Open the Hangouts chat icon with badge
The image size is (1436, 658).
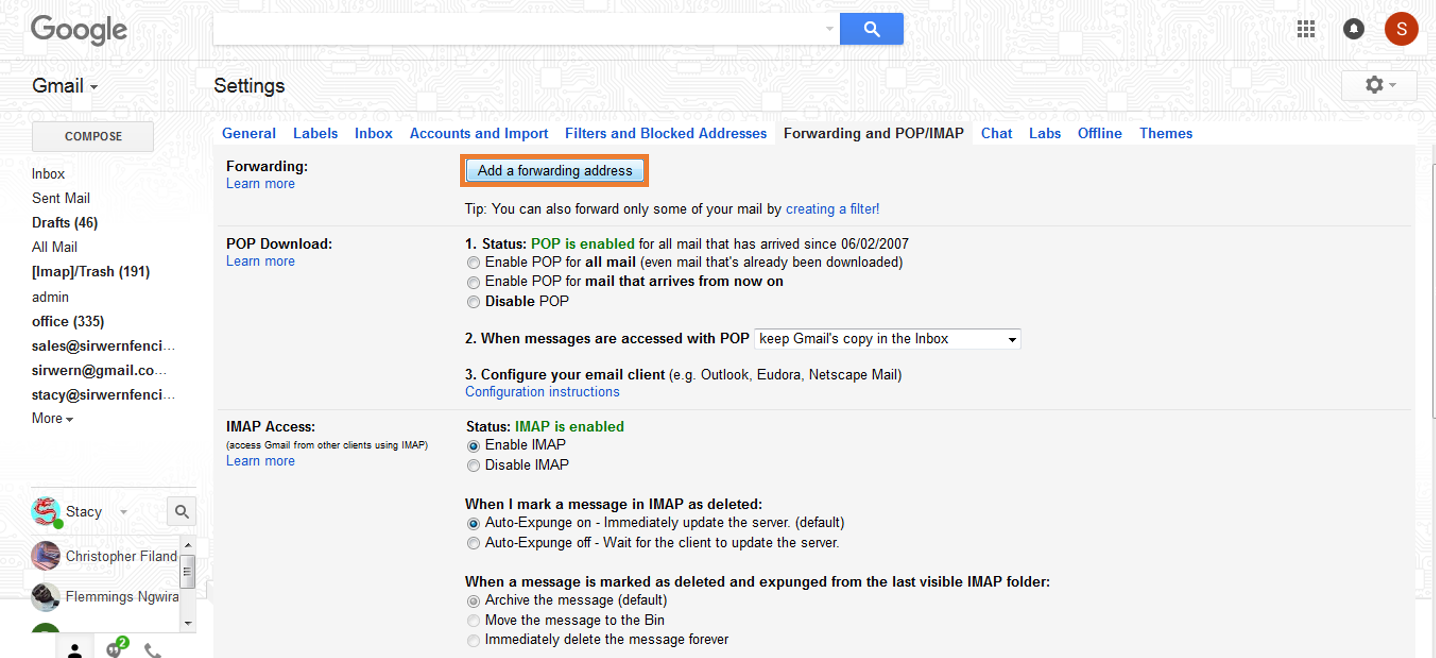pyautogui.click(x=114, y=649)
